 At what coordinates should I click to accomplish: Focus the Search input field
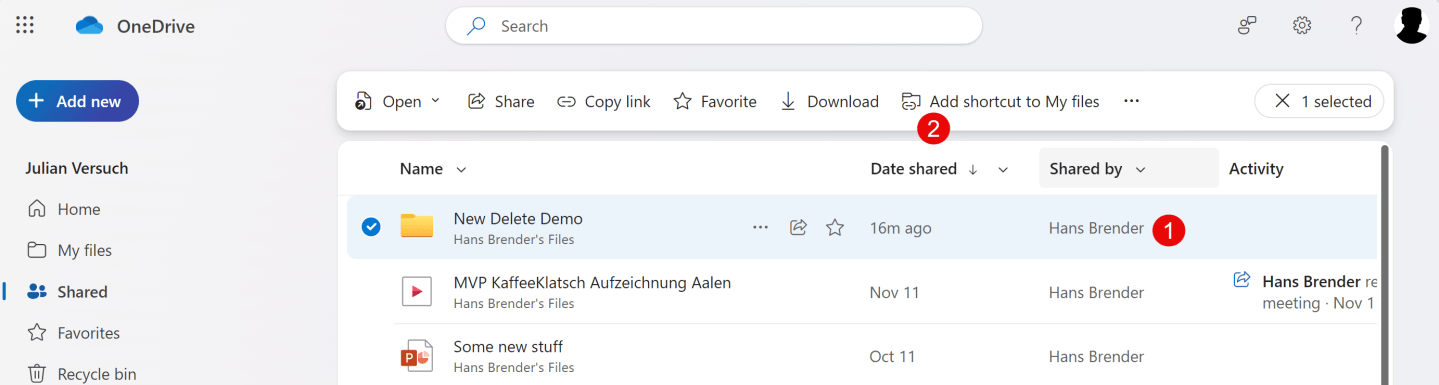714,26
